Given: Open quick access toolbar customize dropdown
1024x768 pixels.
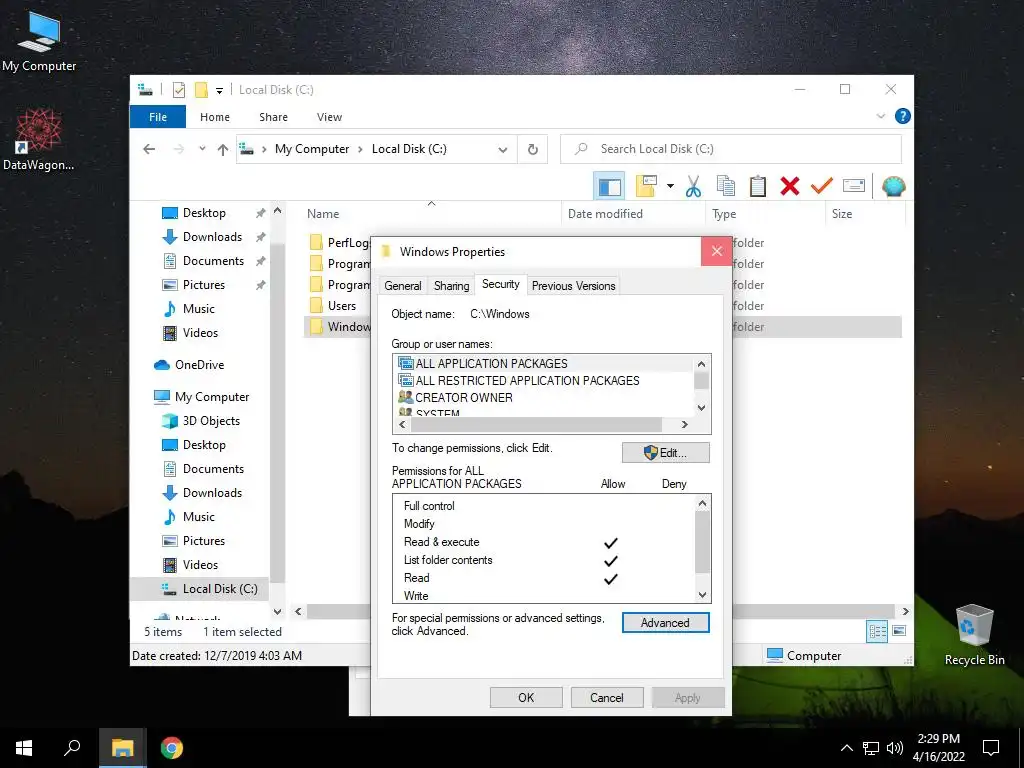Looking at the screenshot, I should (219, 91).
